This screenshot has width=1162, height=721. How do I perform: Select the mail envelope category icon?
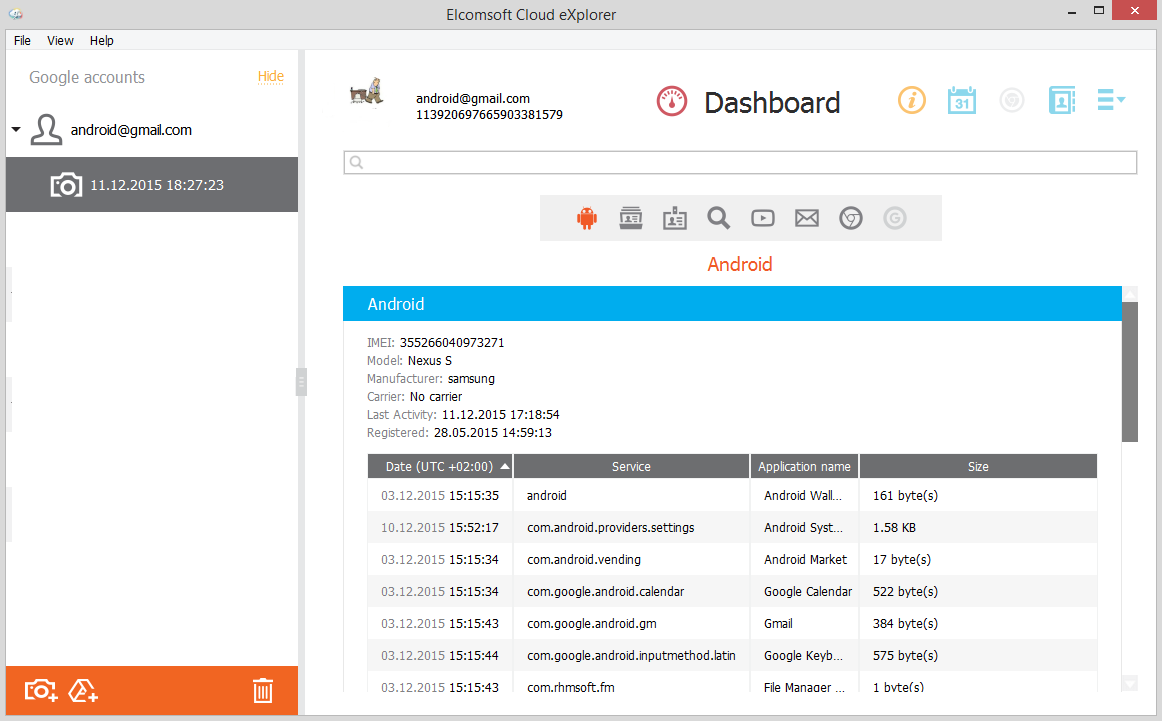point(806,218)
